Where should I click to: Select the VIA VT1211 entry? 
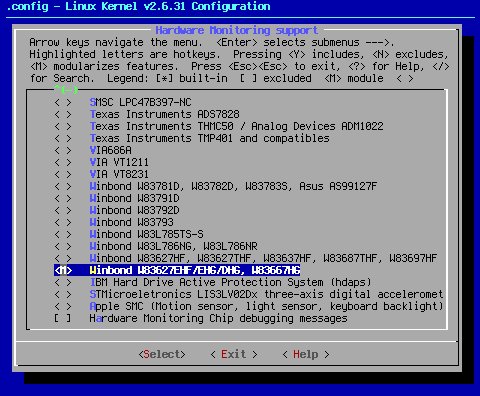click(x=119, y=162)
